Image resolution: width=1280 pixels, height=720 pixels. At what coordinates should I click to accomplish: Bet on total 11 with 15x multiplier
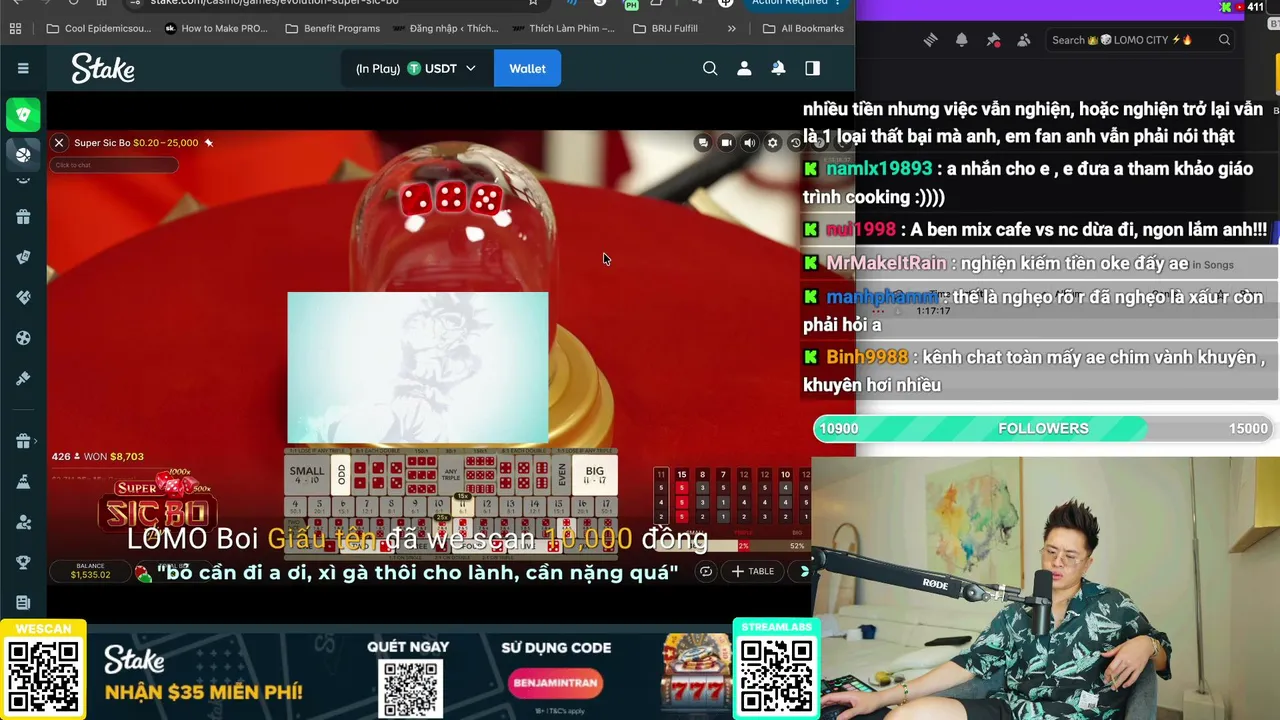pyautogui.click(x=462, y=505)
